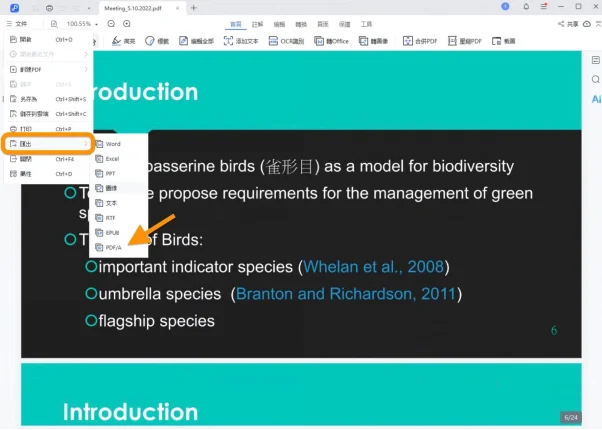This screenshot has height=430, width=602.
Task: Run the OCR recognition (OCR識別) tool
Action: [286, 41]
